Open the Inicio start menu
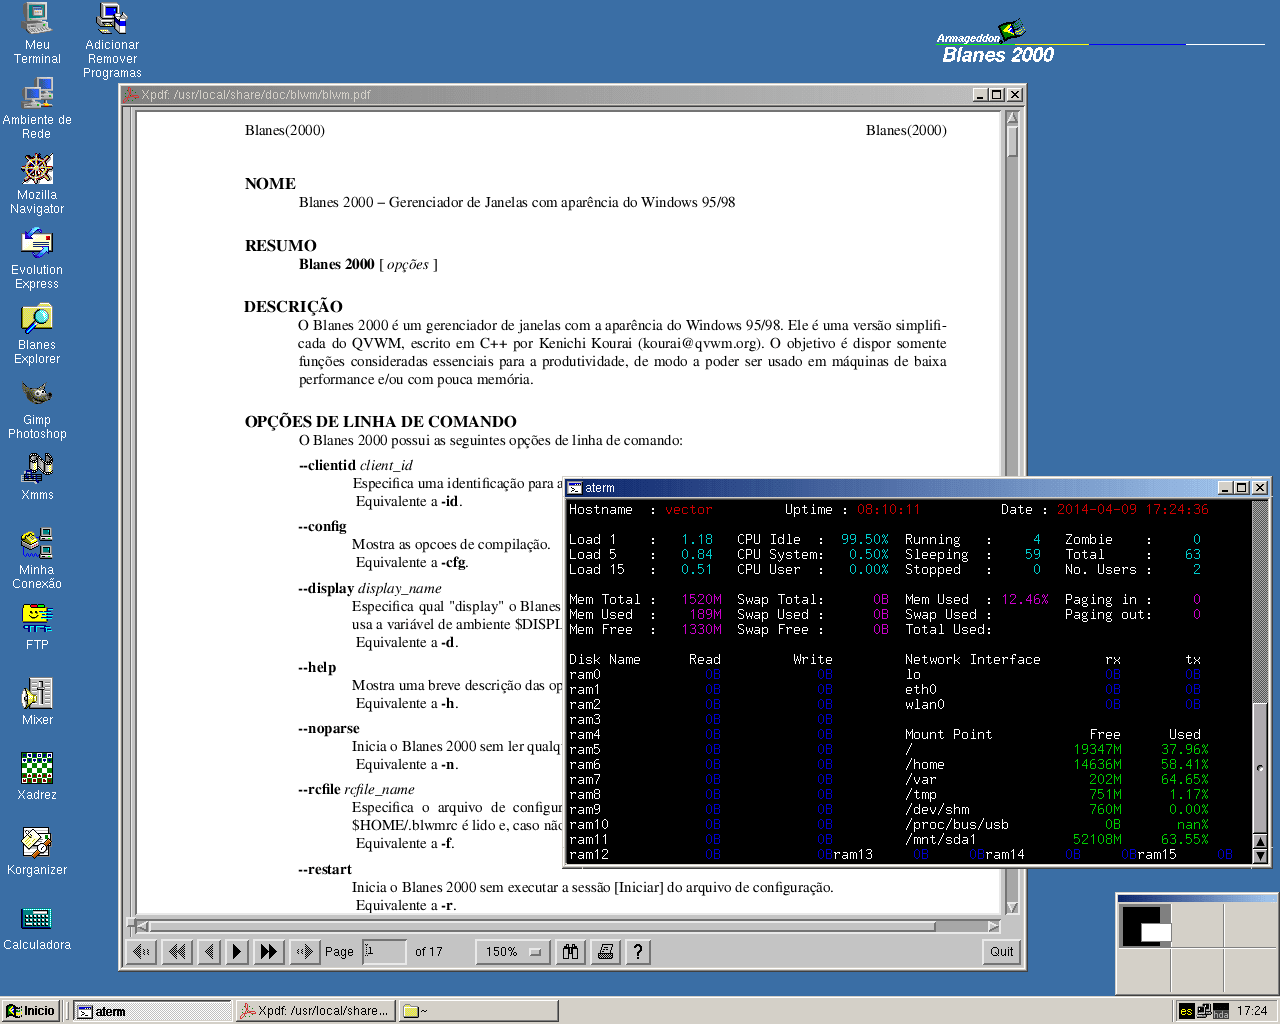 31,1011
